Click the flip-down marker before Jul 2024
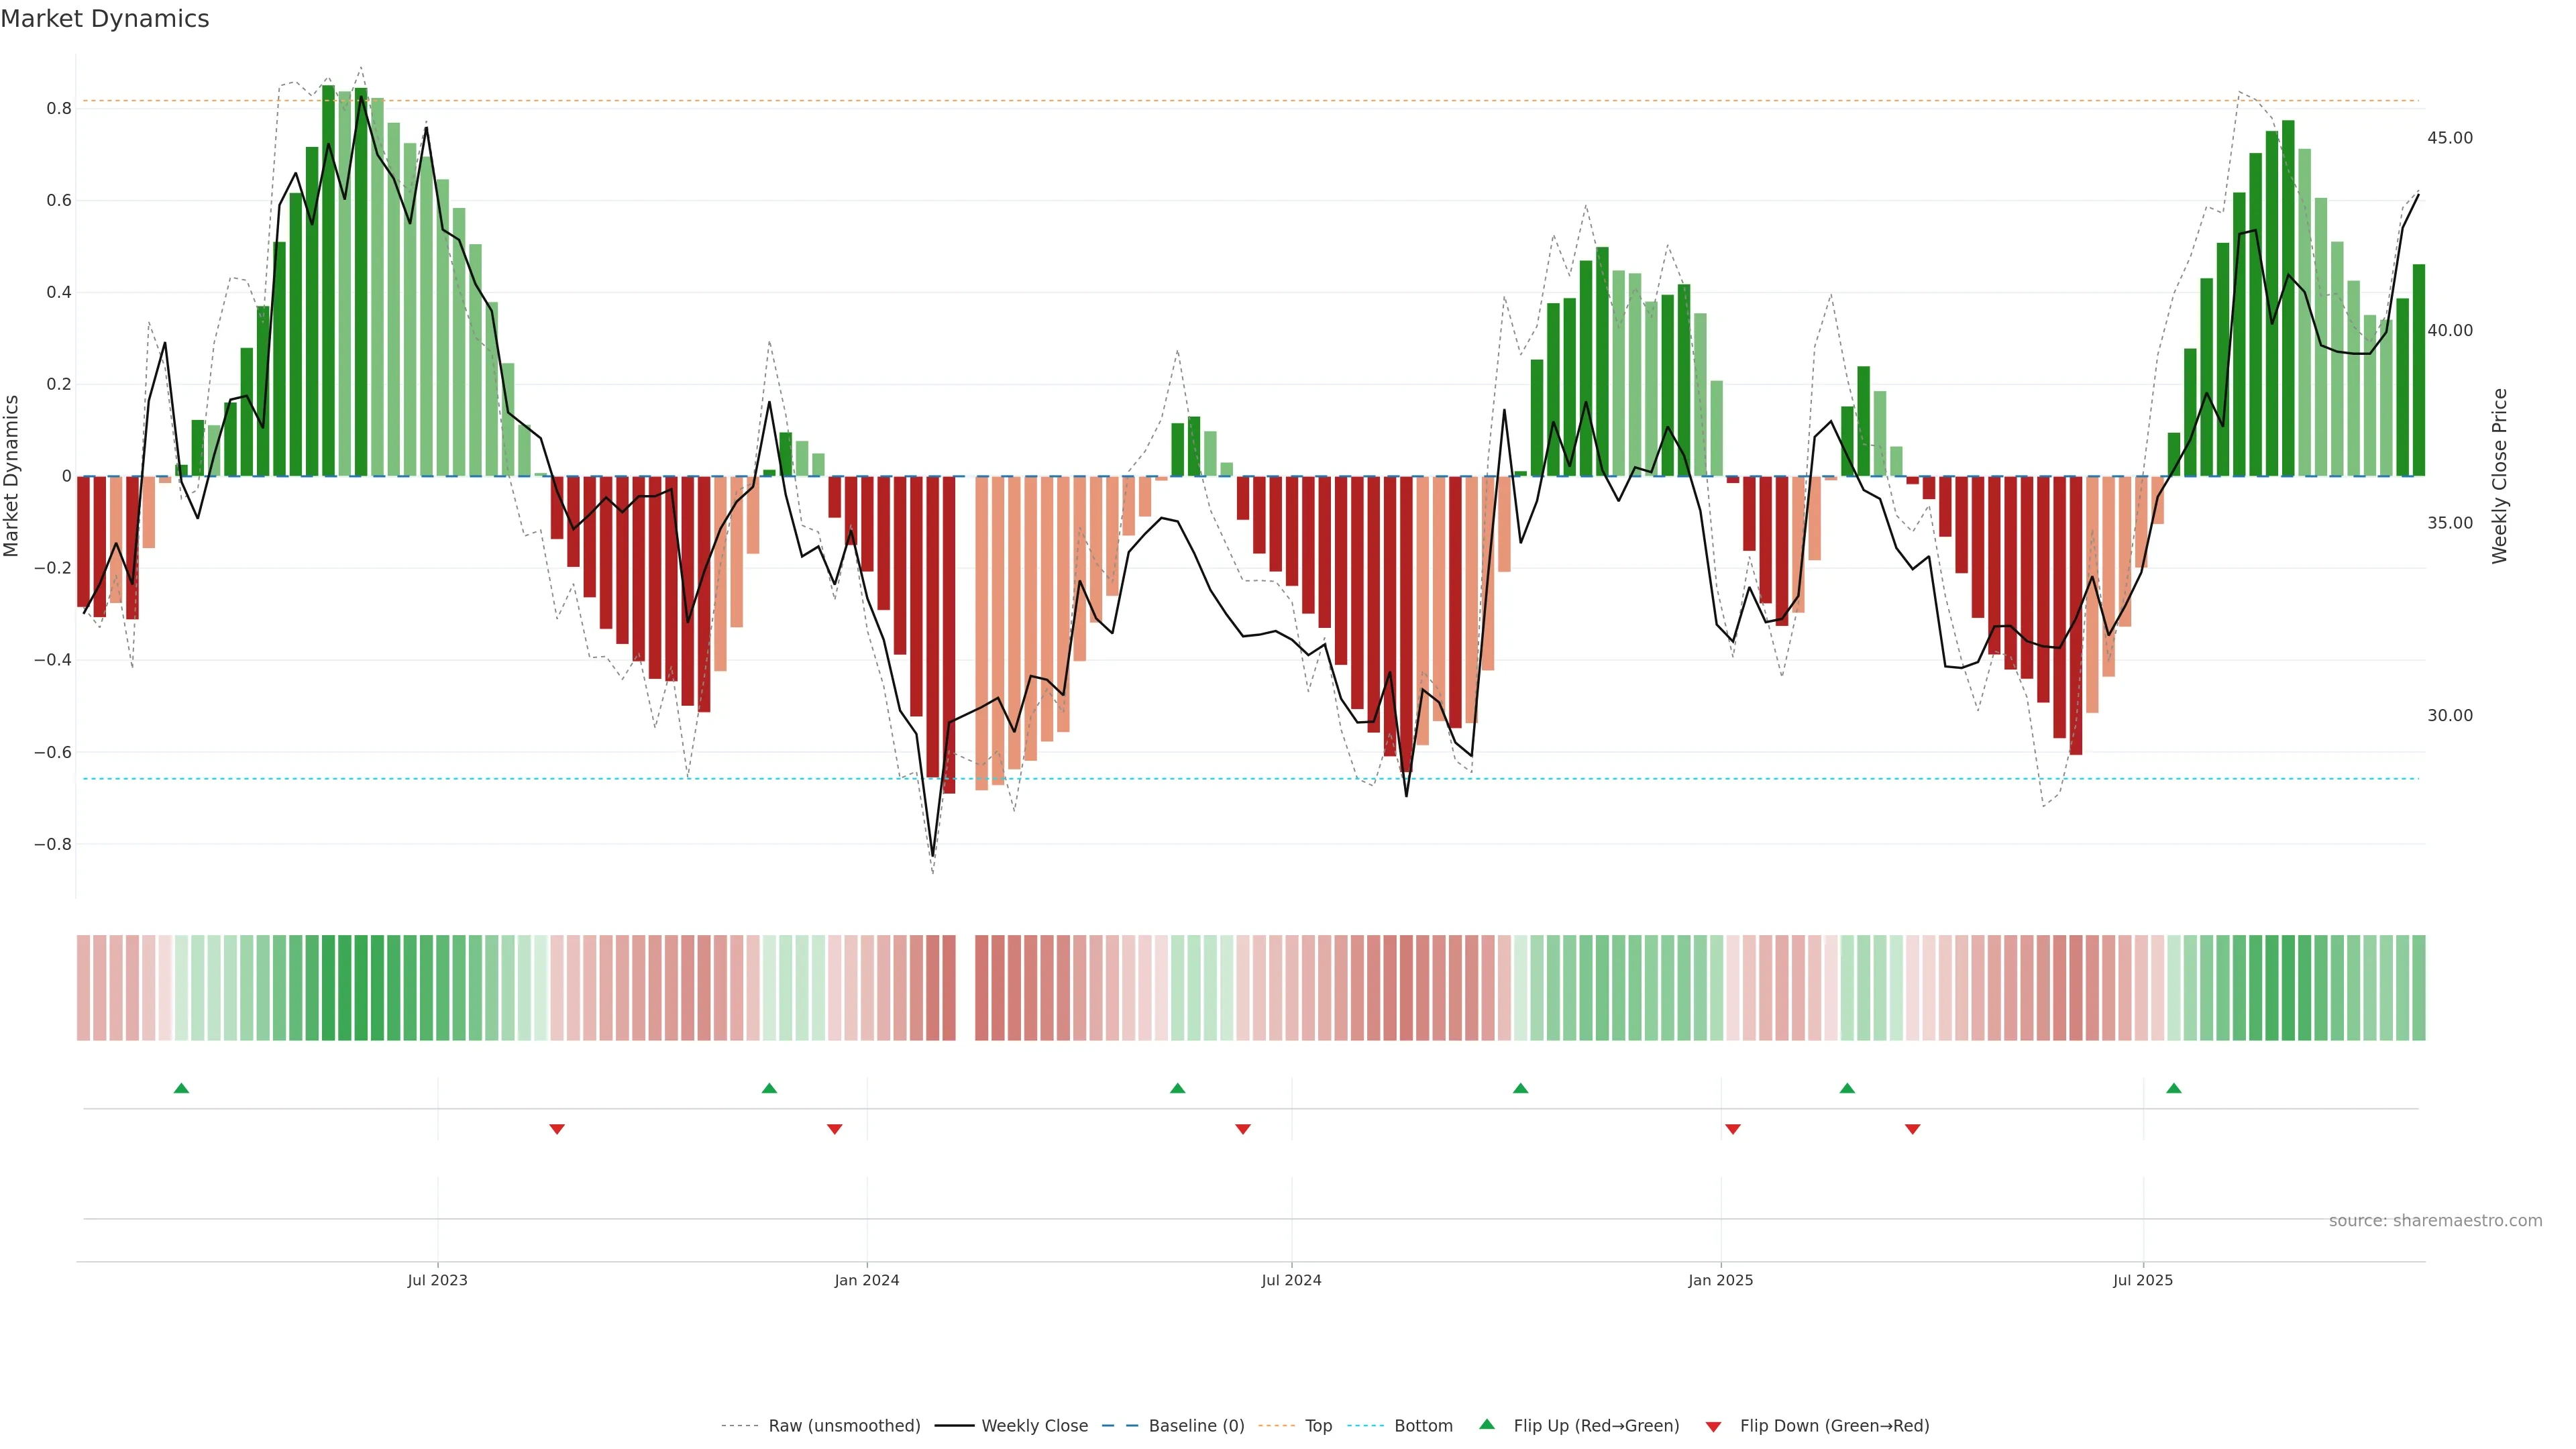This screenshot has height=1449, width=2576. tap(1243, 1129)
